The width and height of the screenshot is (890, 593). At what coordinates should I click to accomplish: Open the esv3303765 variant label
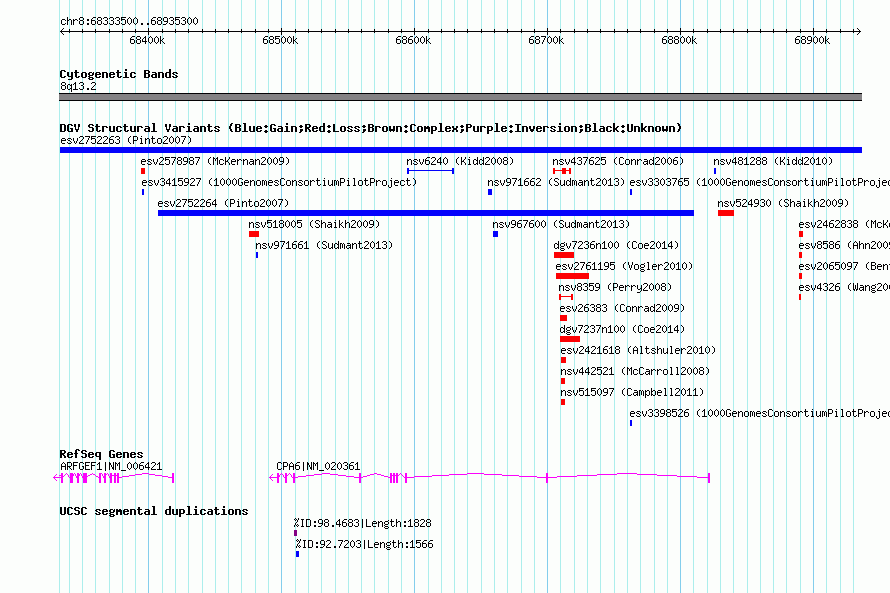(759, 182)
